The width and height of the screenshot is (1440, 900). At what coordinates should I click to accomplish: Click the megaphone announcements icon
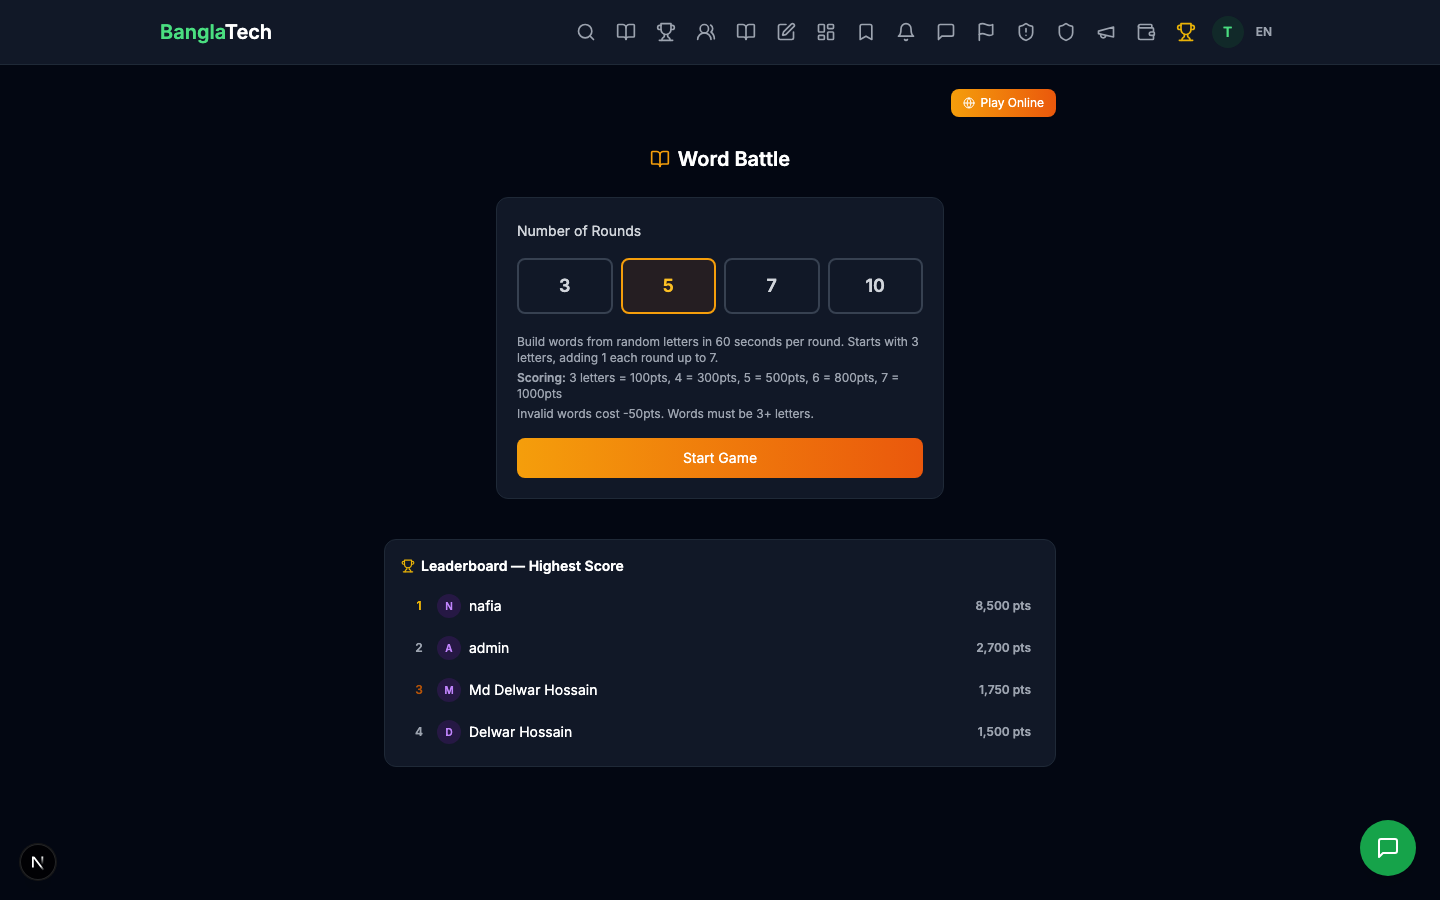pyautogui.click(x=1106, y=32)
